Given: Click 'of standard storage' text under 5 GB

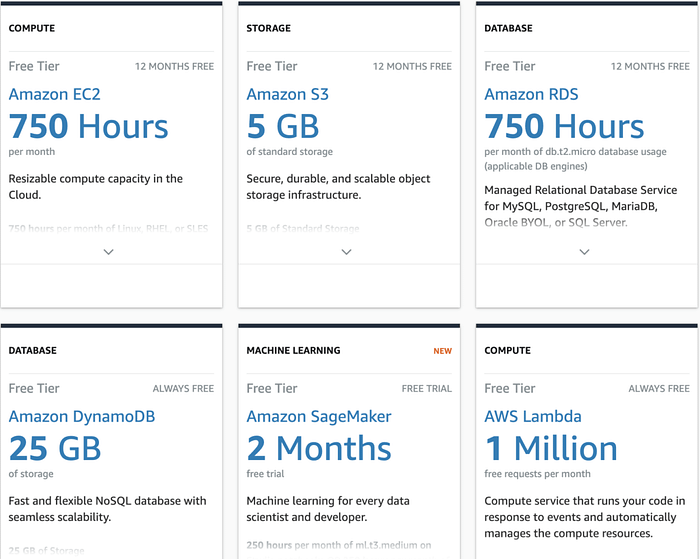Looking at the screenshot, I should [x=289, y=152].
